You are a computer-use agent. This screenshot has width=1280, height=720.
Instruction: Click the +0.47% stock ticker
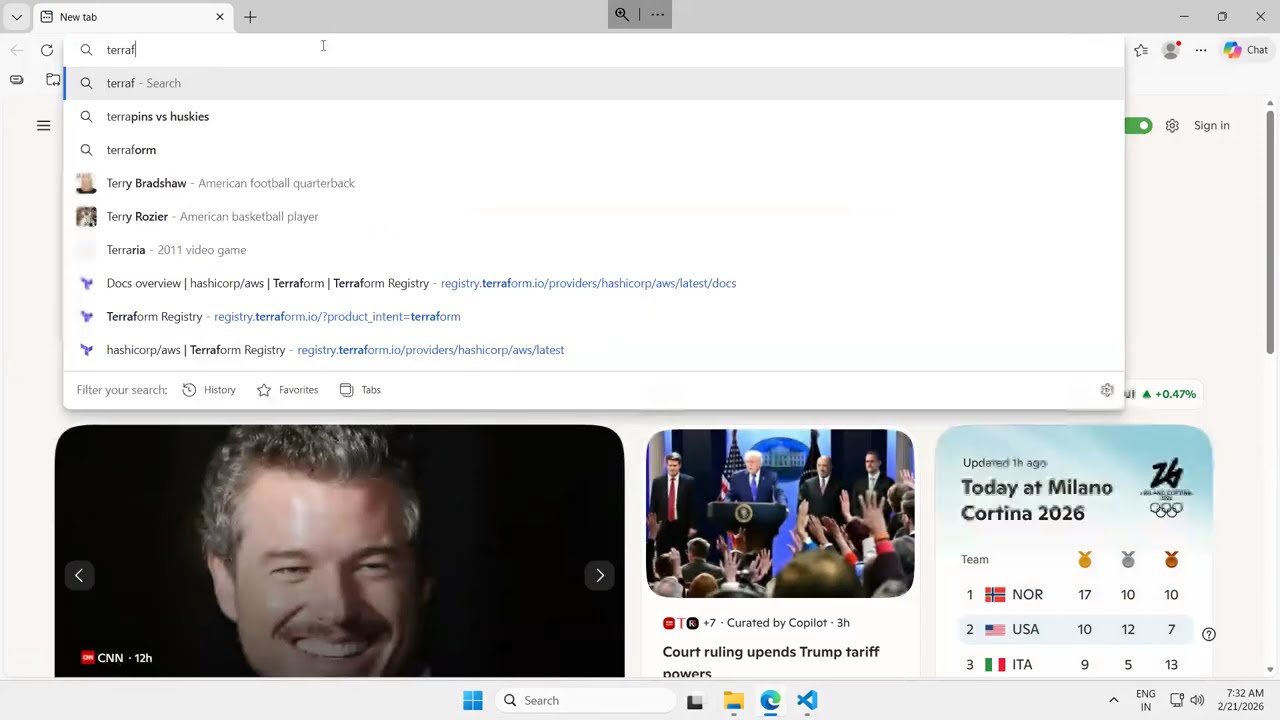(x=1169, y=394)
